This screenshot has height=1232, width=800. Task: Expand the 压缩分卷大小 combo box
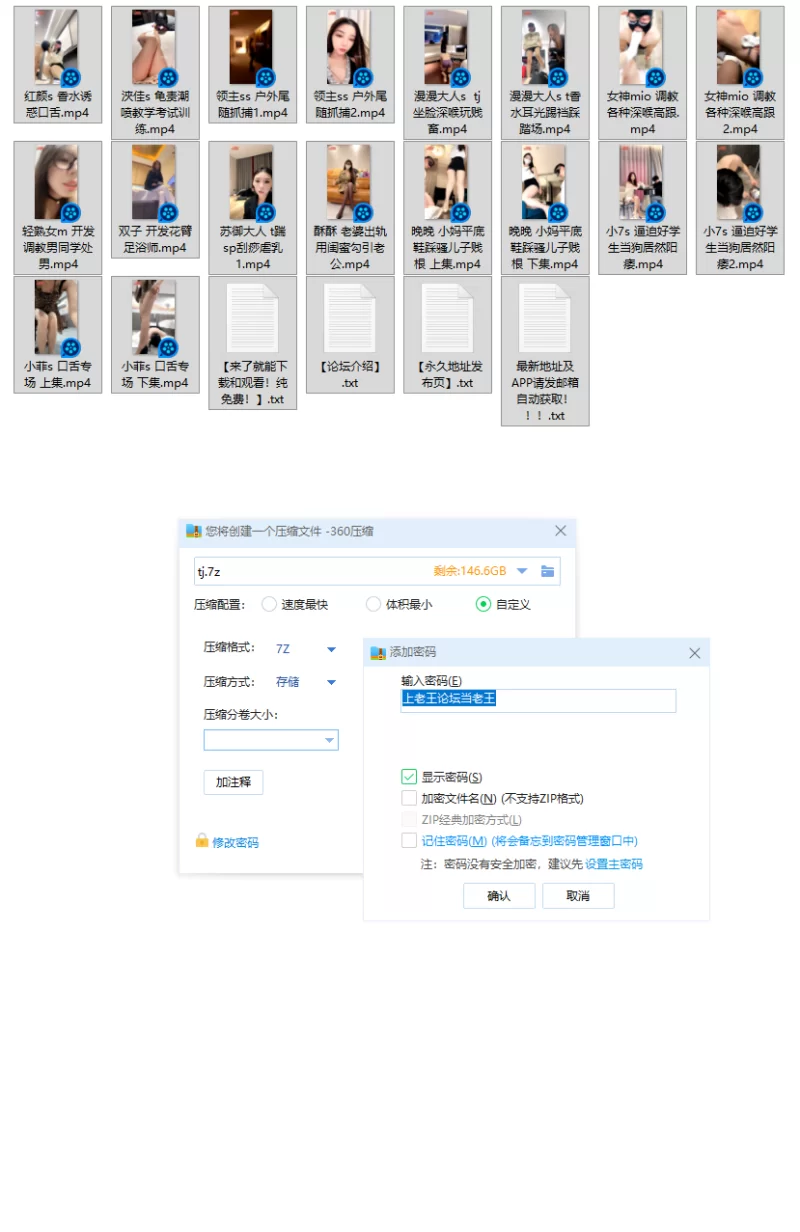(x=271, y=740)
